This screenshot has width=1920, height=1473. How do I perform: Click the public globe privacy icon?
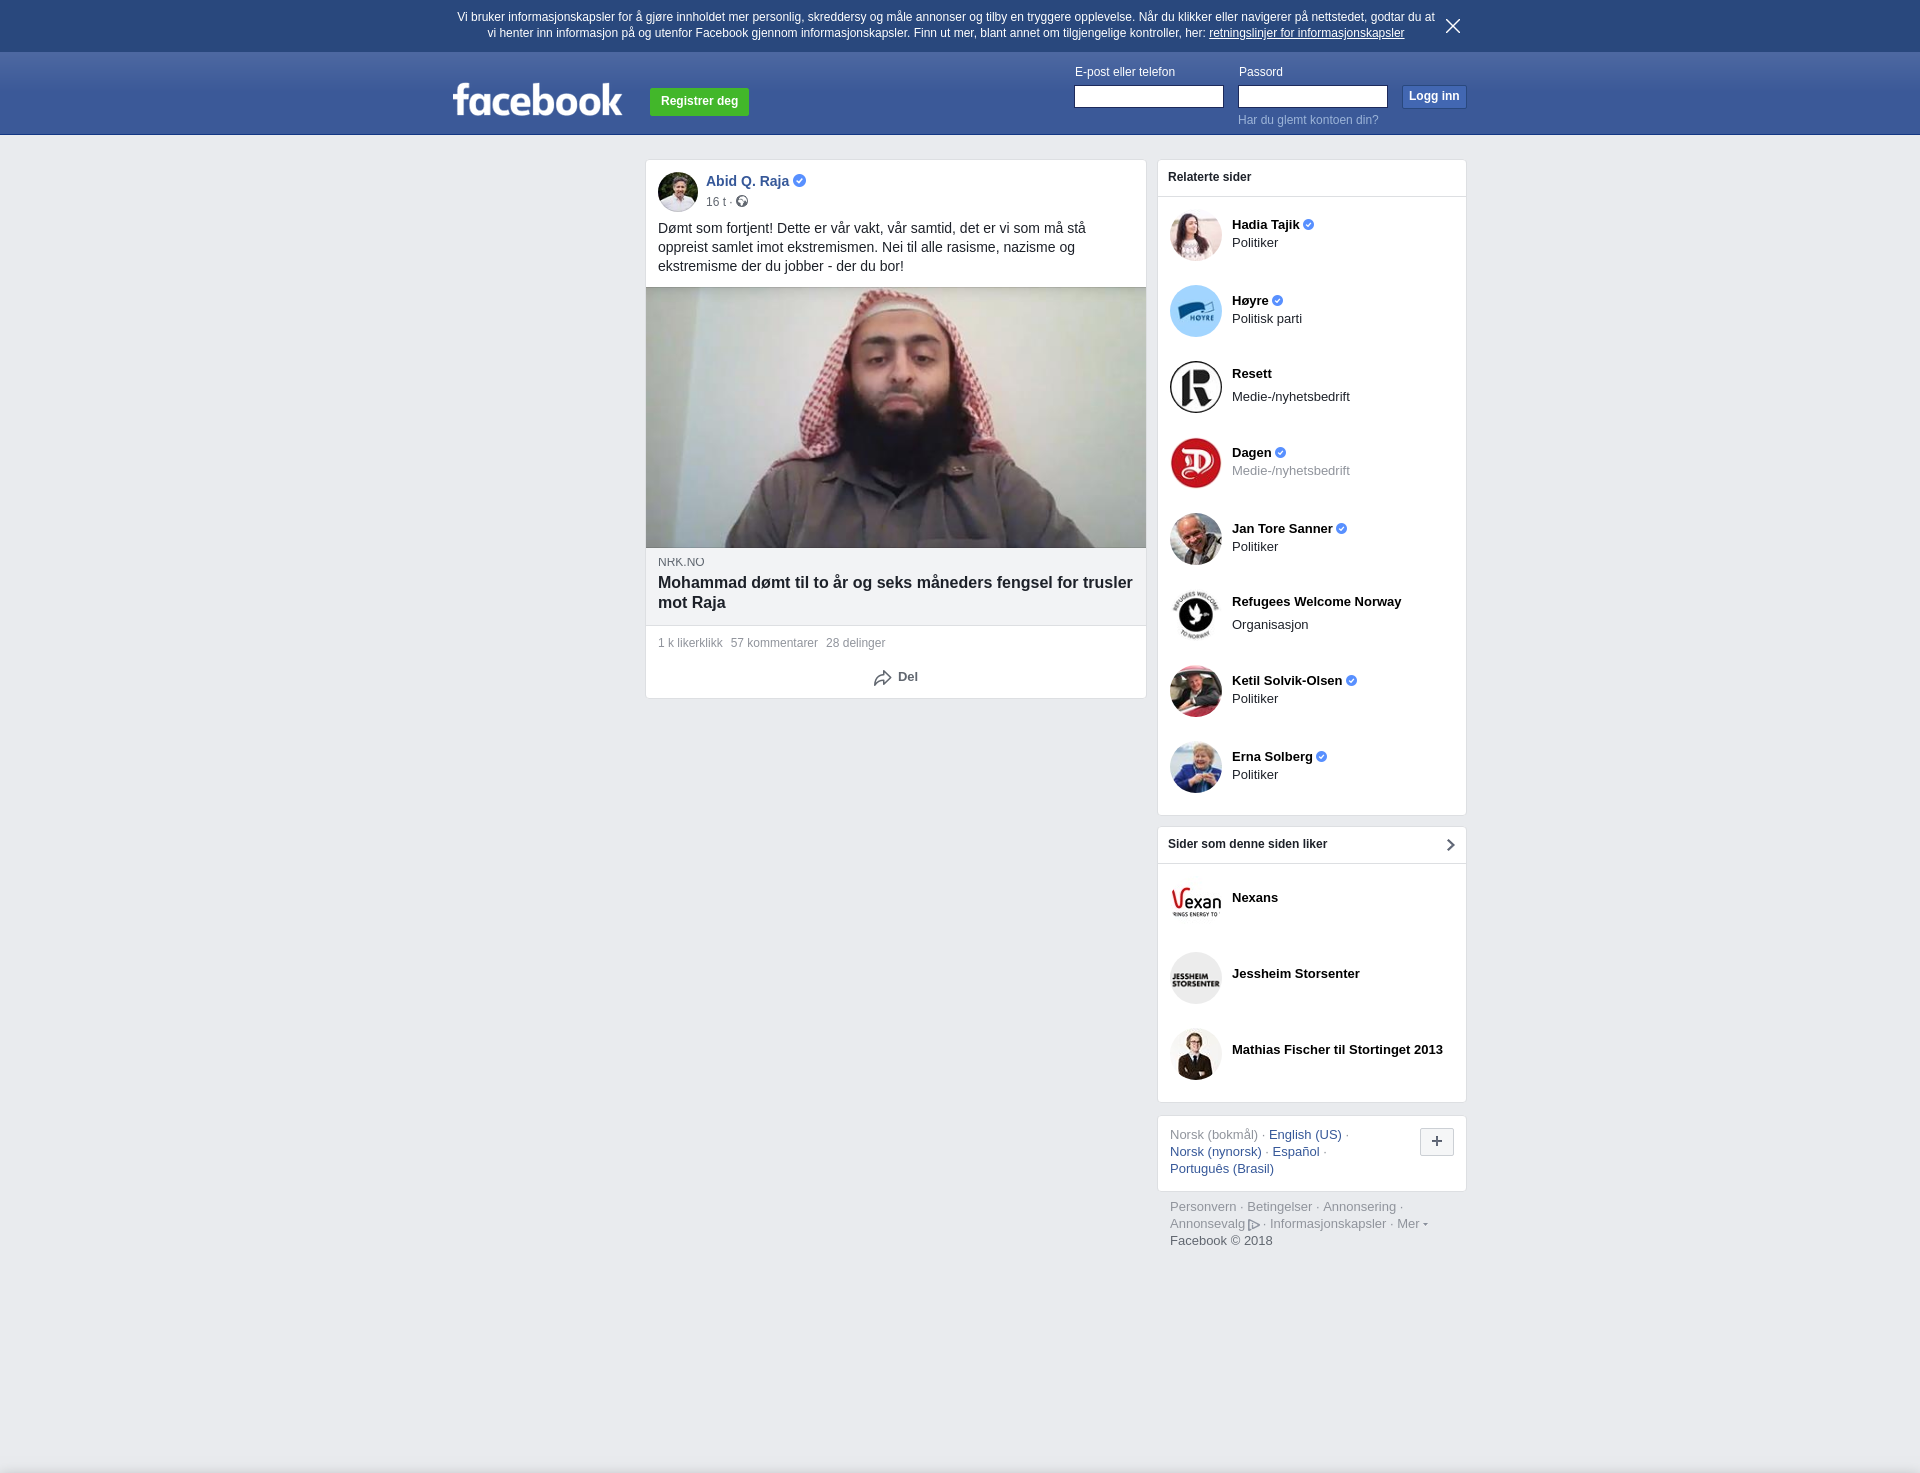pos(742,201)
